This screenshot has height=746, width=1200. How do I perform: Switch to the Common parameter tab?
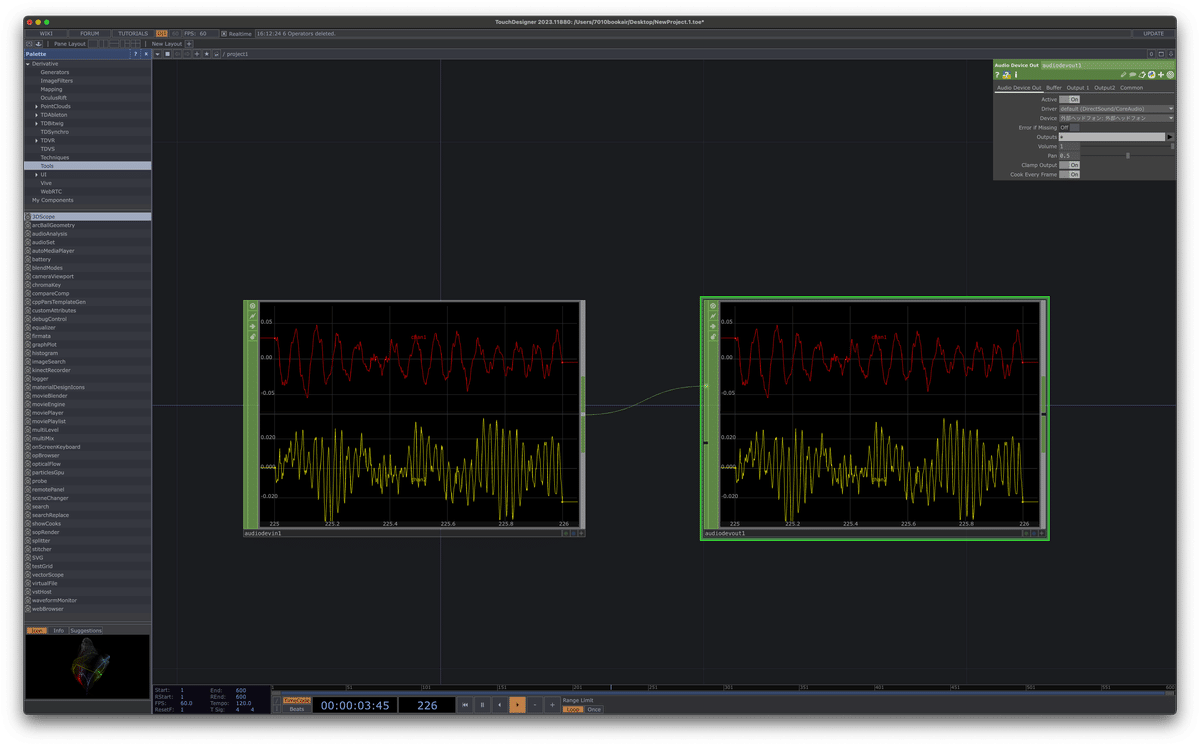[x=1131, y=88]
